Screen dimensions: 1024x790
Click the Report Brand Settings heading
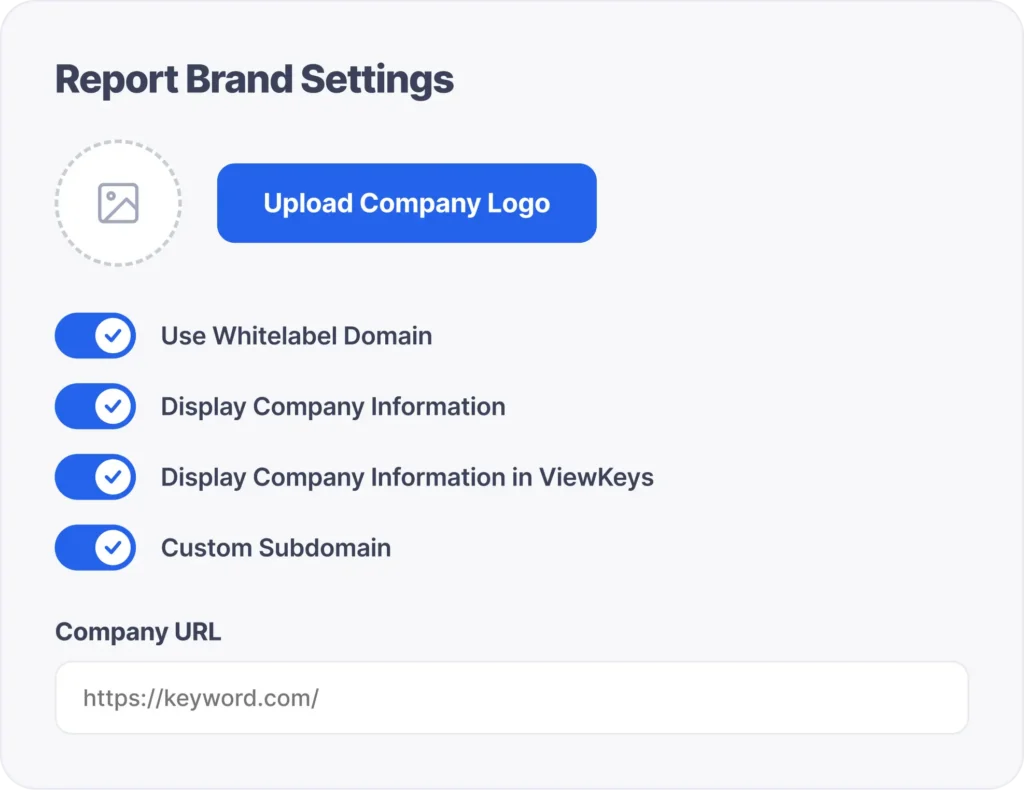[254, 79]
